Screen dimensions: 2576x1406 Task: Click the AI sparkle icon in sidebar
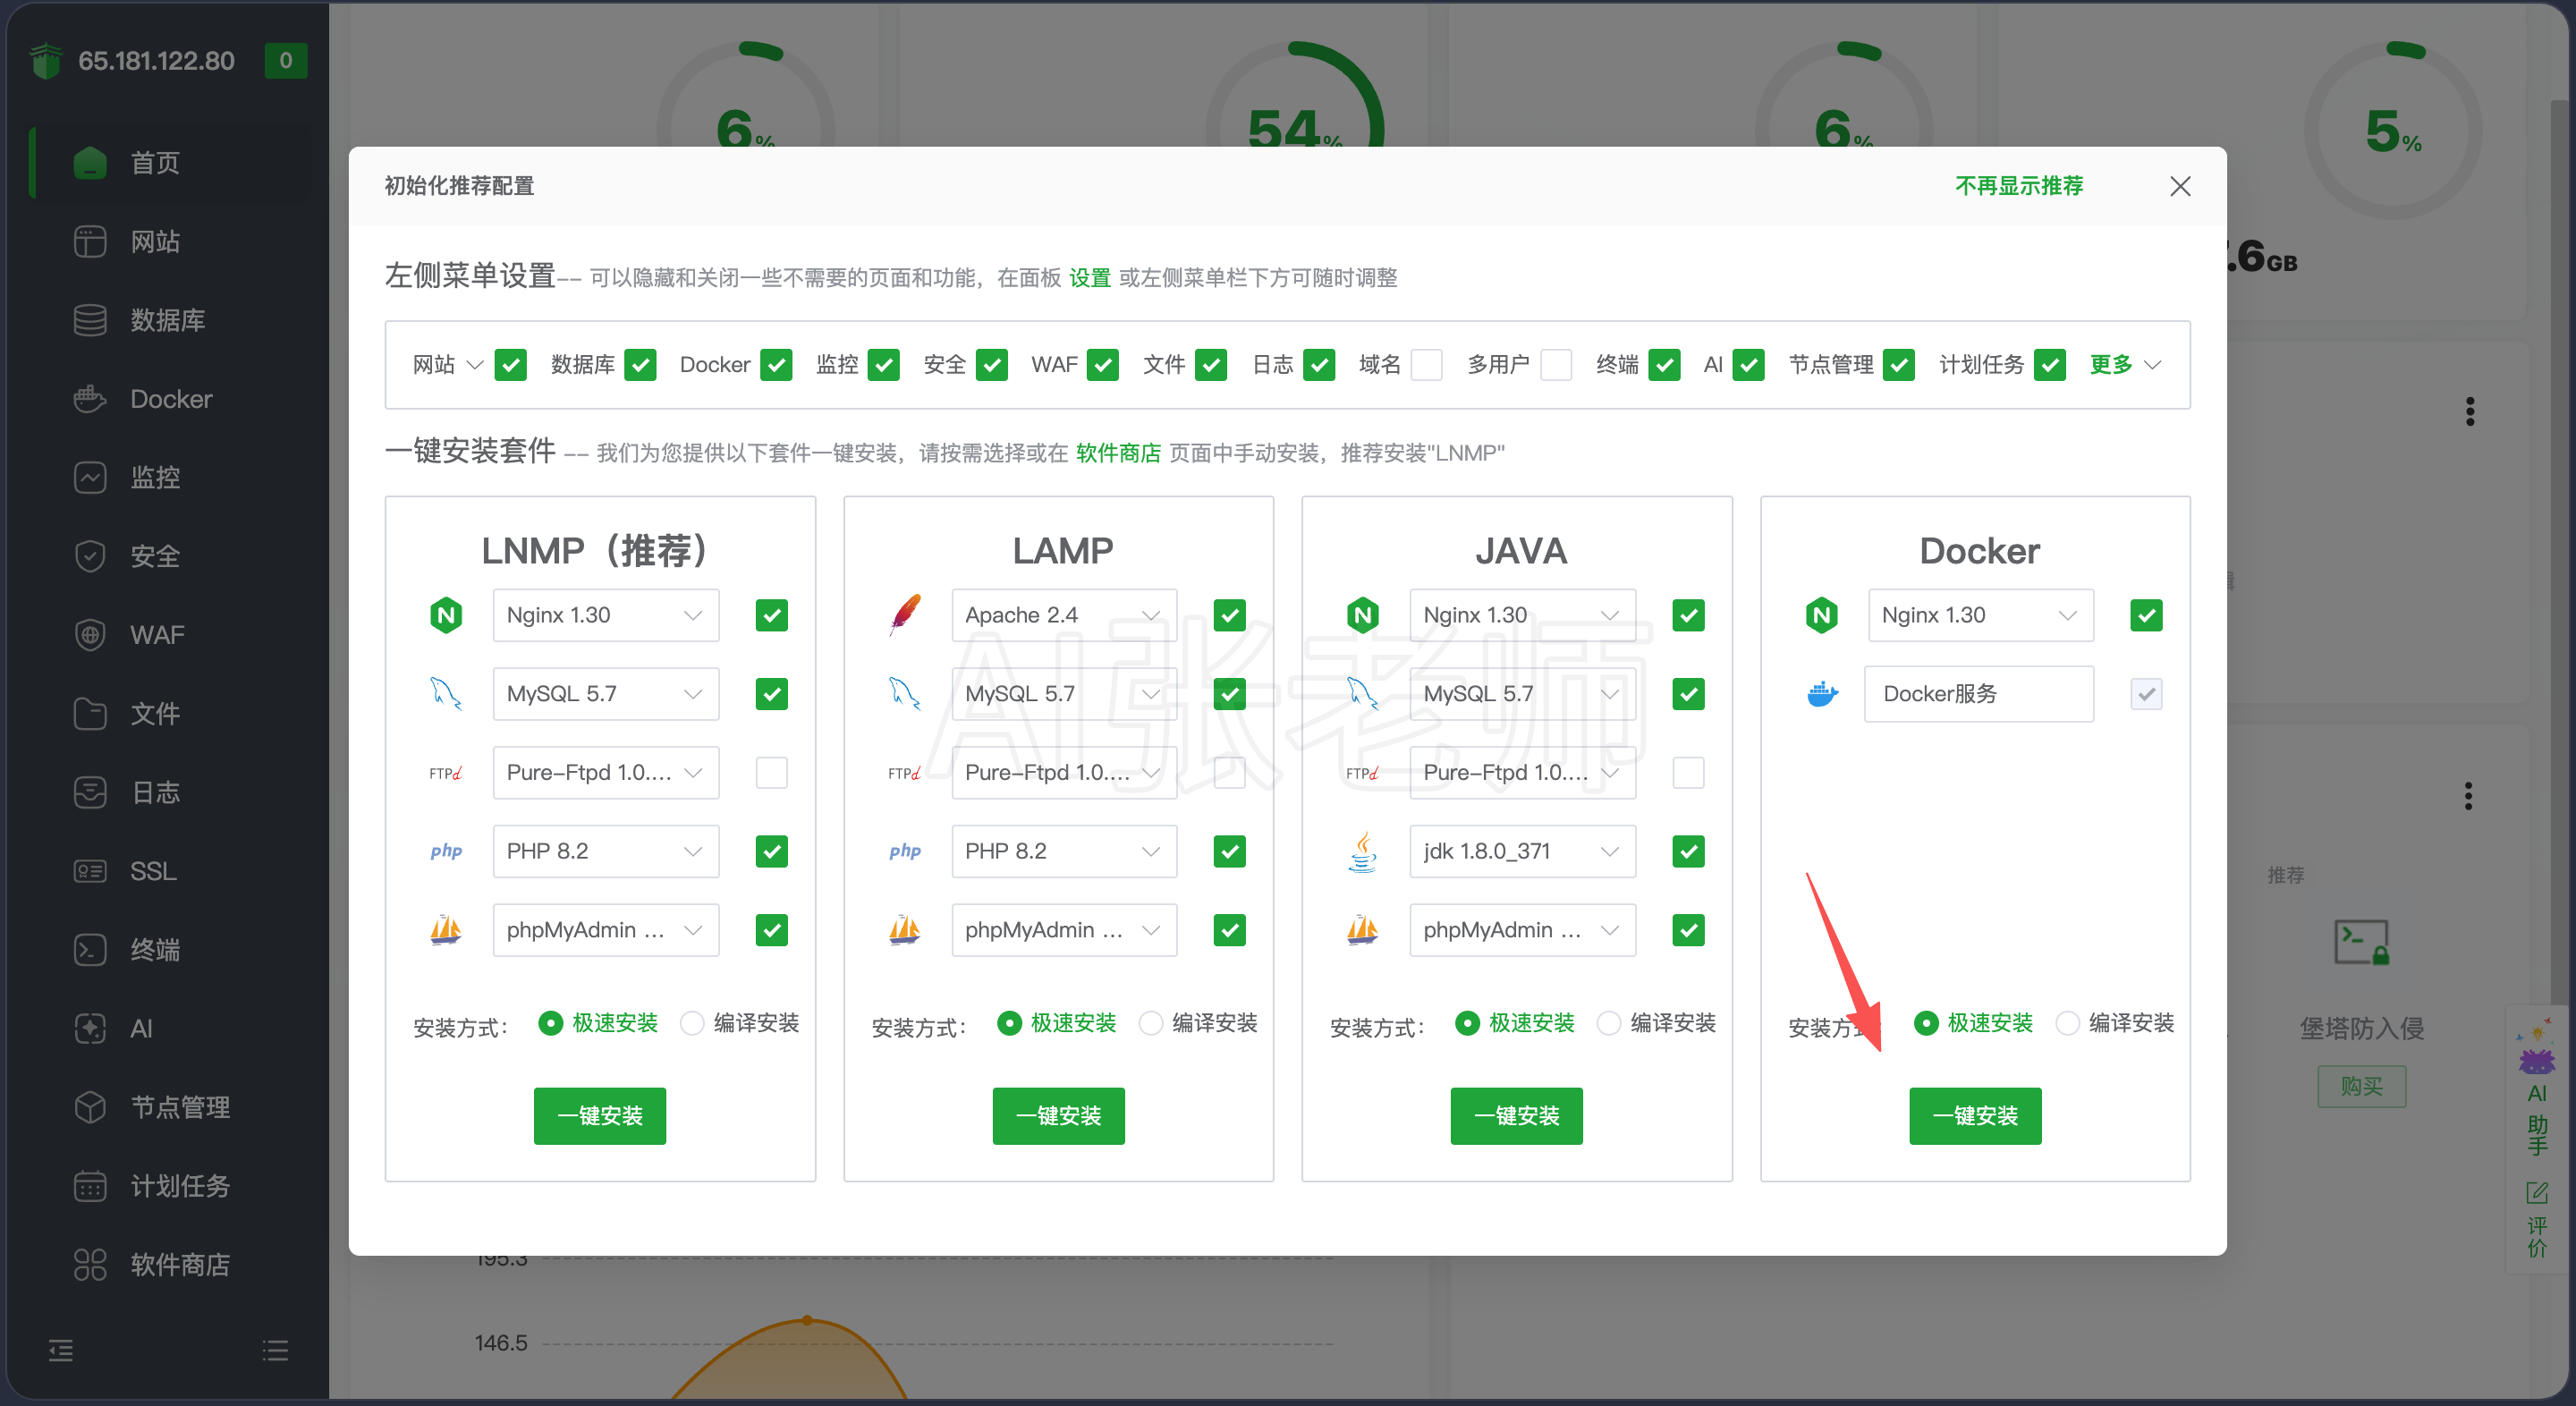90,1028
